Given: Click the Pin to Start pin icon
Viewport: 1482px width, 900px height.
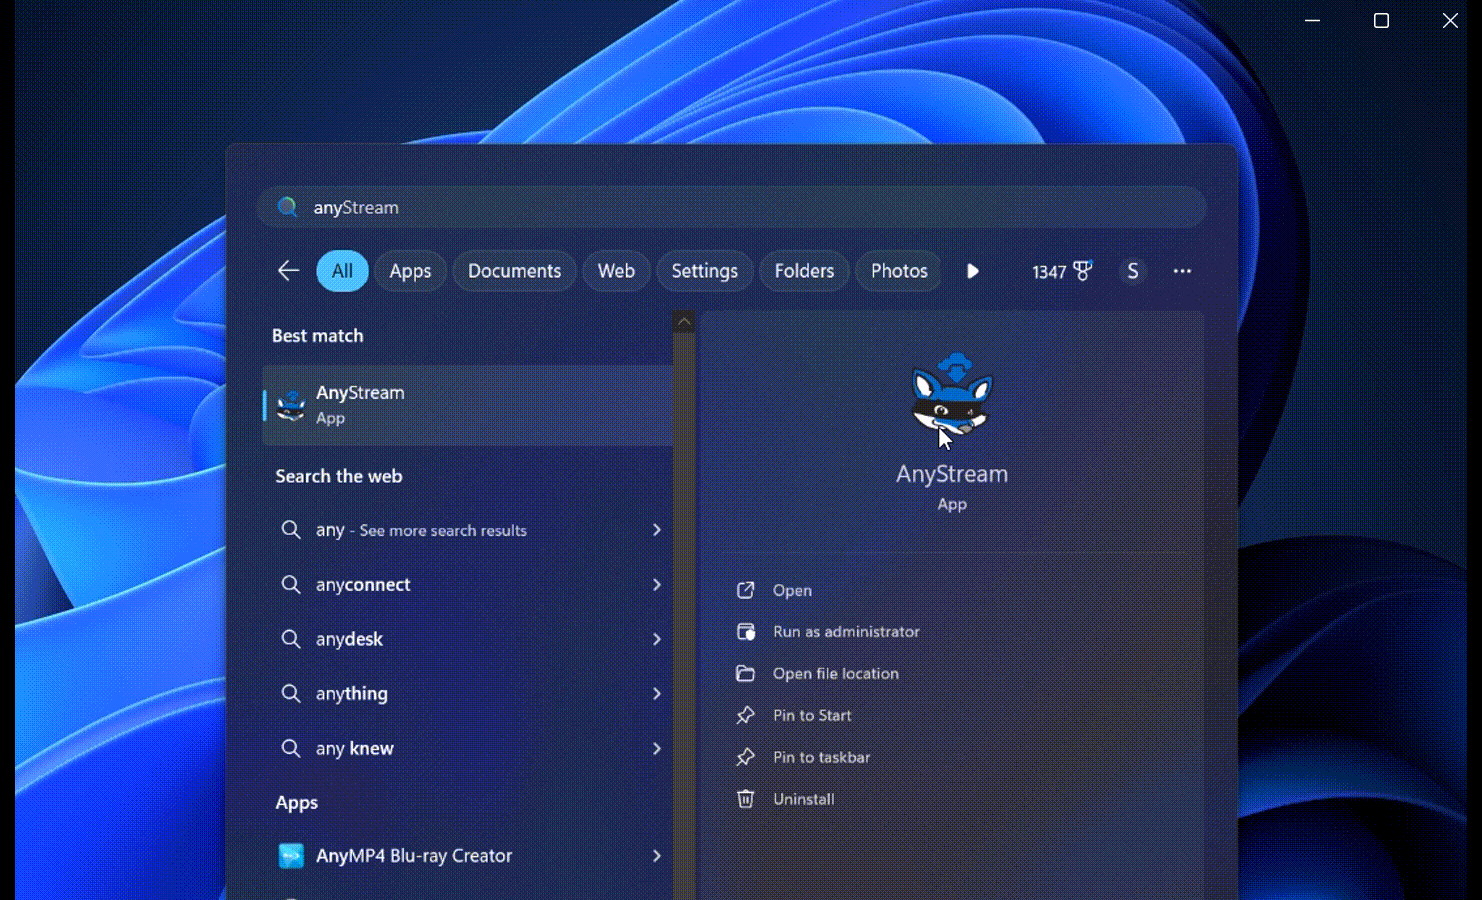Looking at the screenshot, I should click(745, 716).
